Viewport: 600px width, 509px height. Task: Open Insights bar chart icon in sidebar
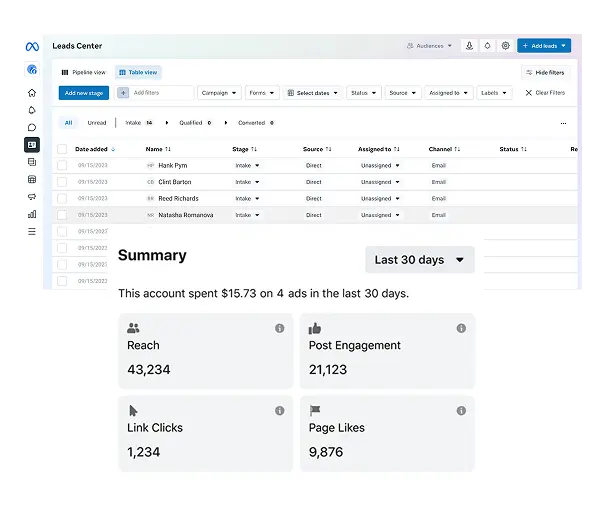(32, 214)
